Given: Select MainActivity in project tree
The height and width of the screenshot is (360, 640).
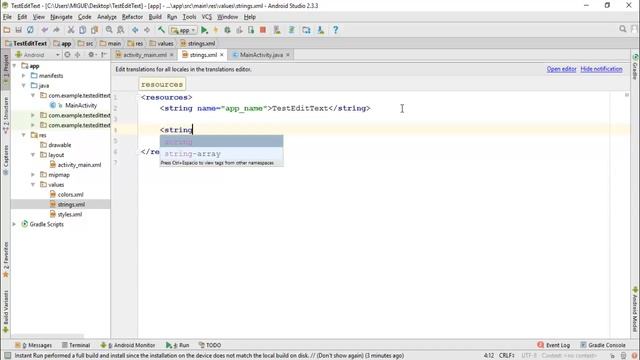Looking at the screenshot, I should (x=81, y=105).
